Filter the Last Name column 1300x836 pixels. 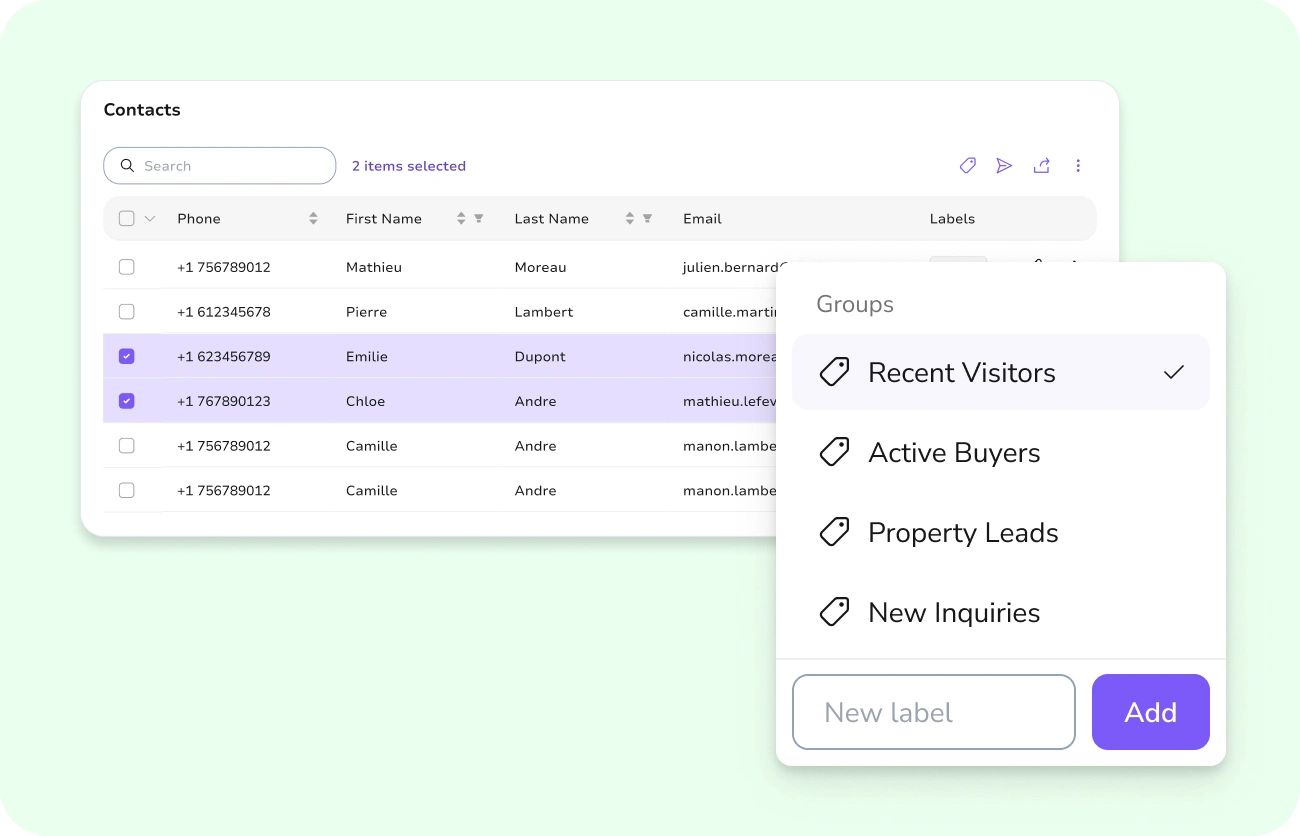(647, 219)
